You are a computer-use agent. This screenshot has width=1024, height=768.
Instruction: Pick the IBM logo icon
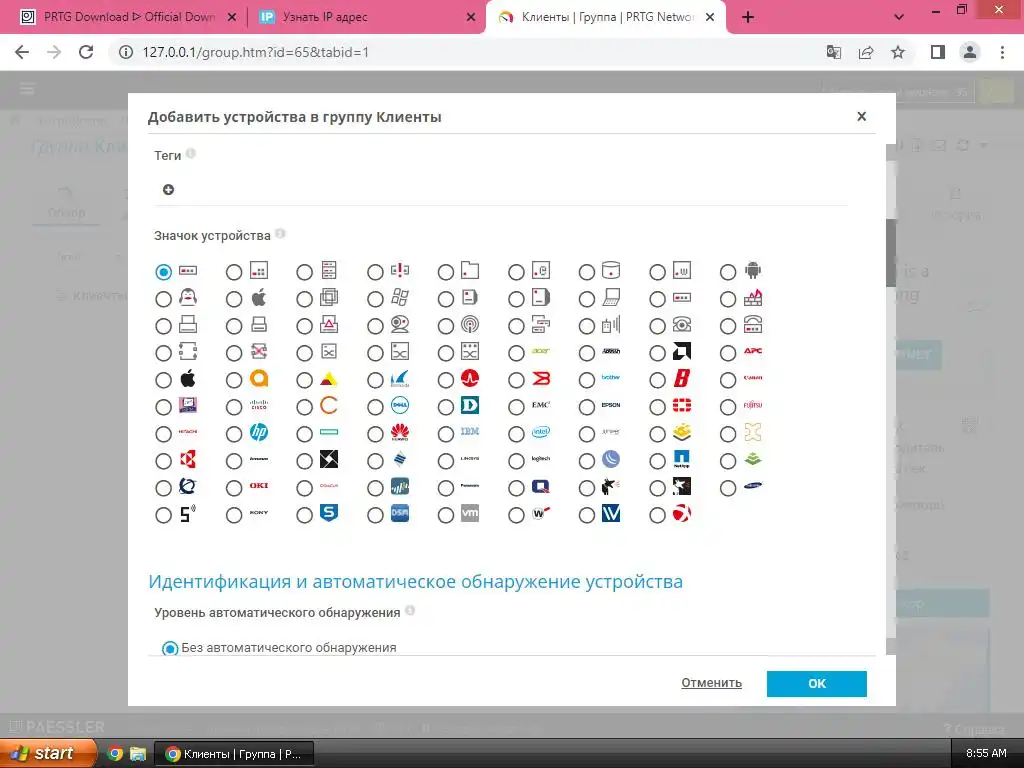tap(470, 432)
